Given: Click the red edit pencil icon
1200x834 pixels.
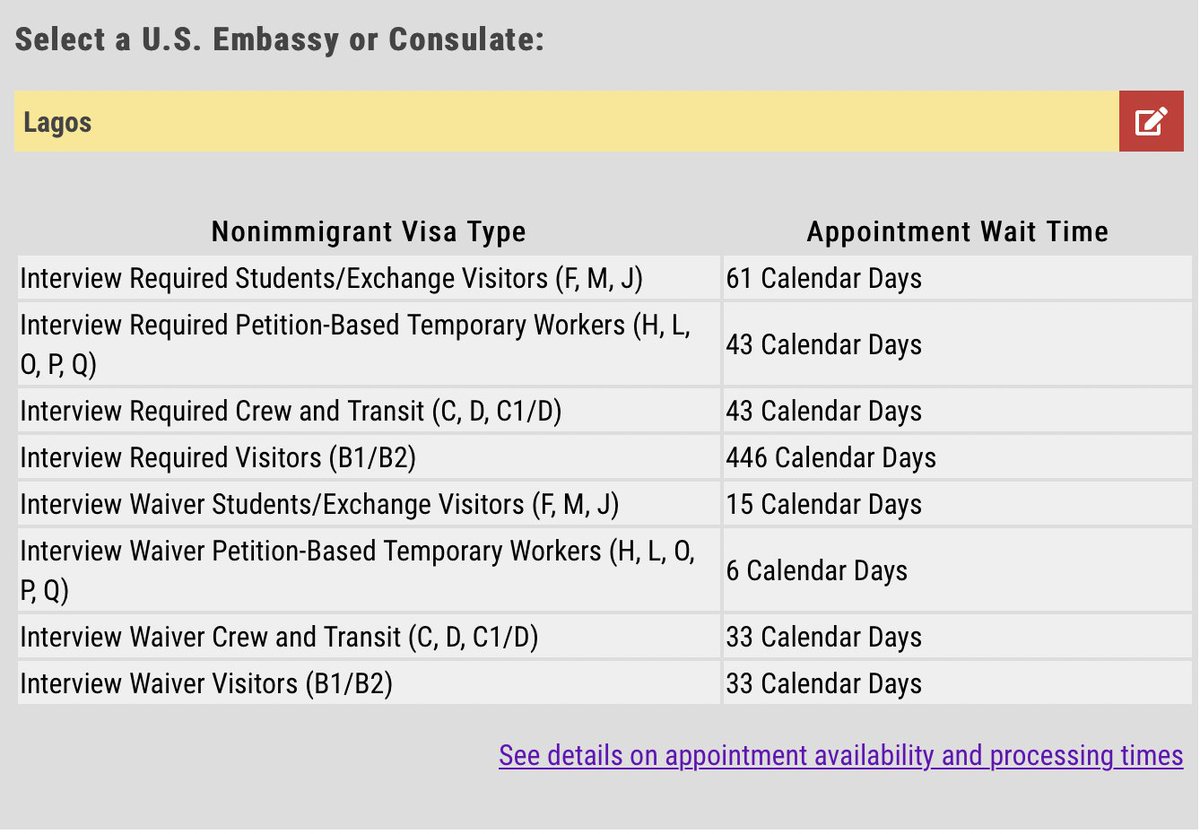Looking at the screenshot, I should [x=1151, y=122].
